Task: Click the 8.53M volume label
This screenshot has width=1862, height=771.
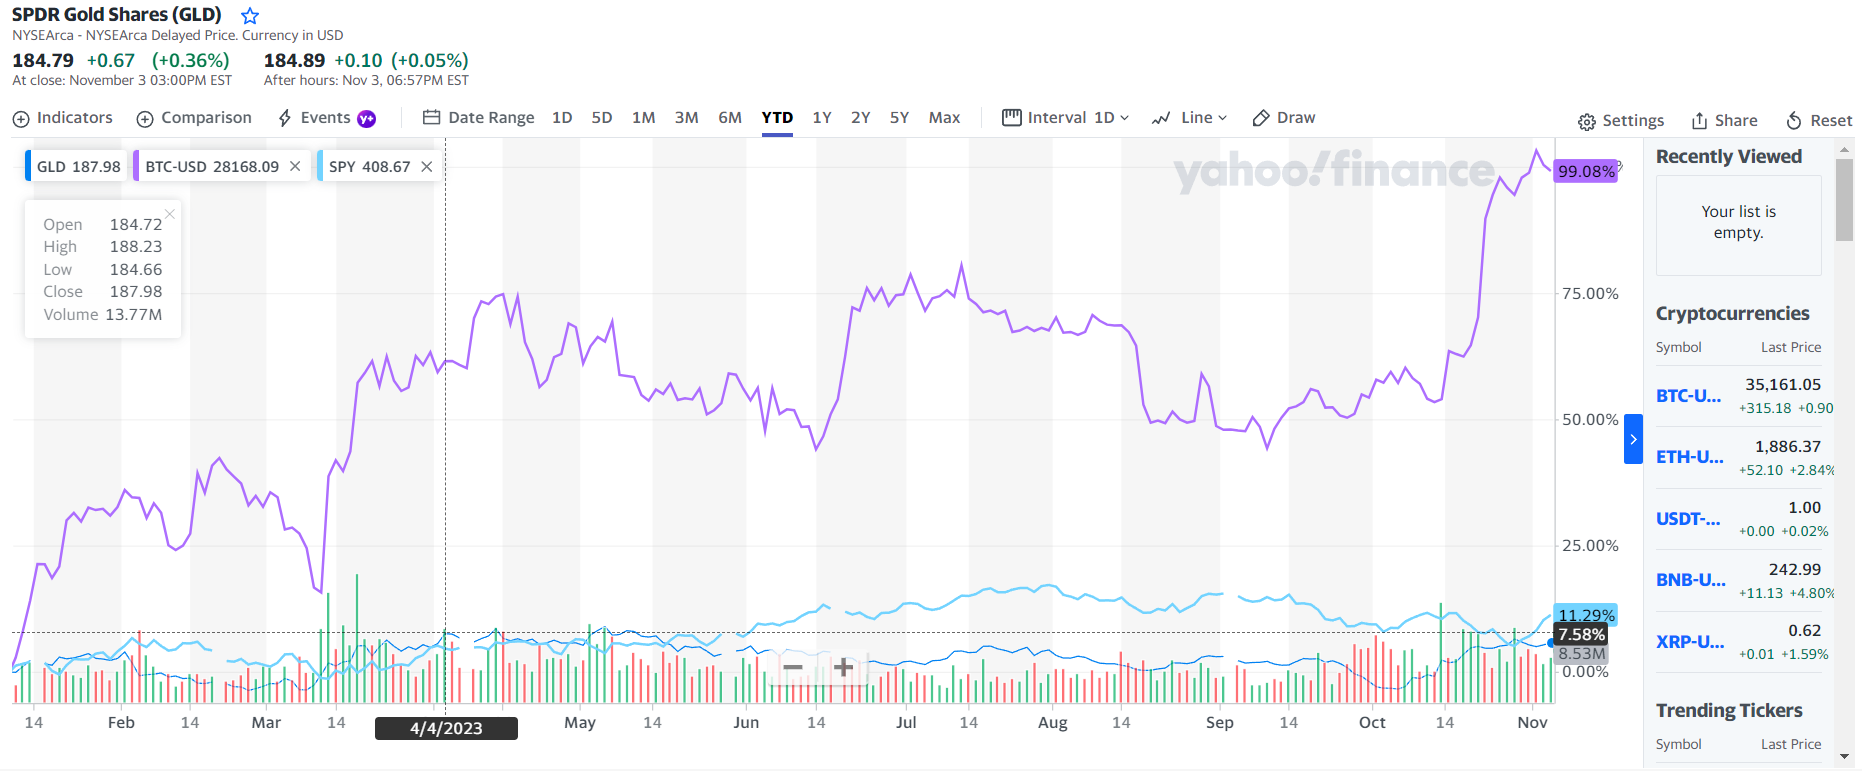Action: pos(1581,654)
